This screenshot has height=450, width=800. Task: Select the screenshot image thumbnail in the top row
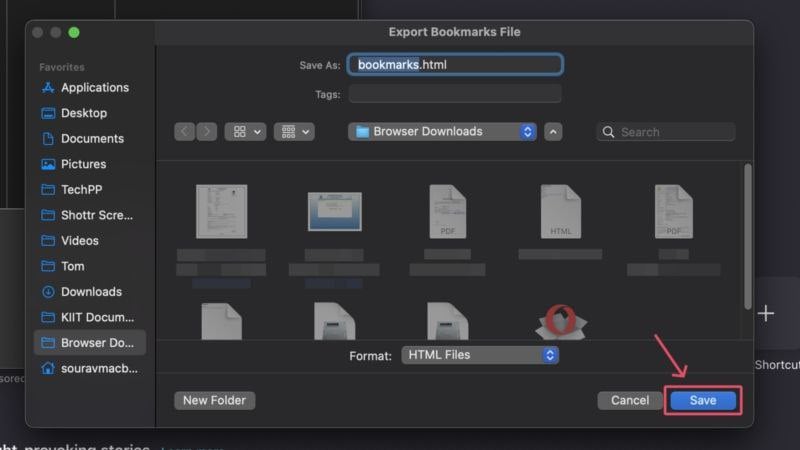335,212
